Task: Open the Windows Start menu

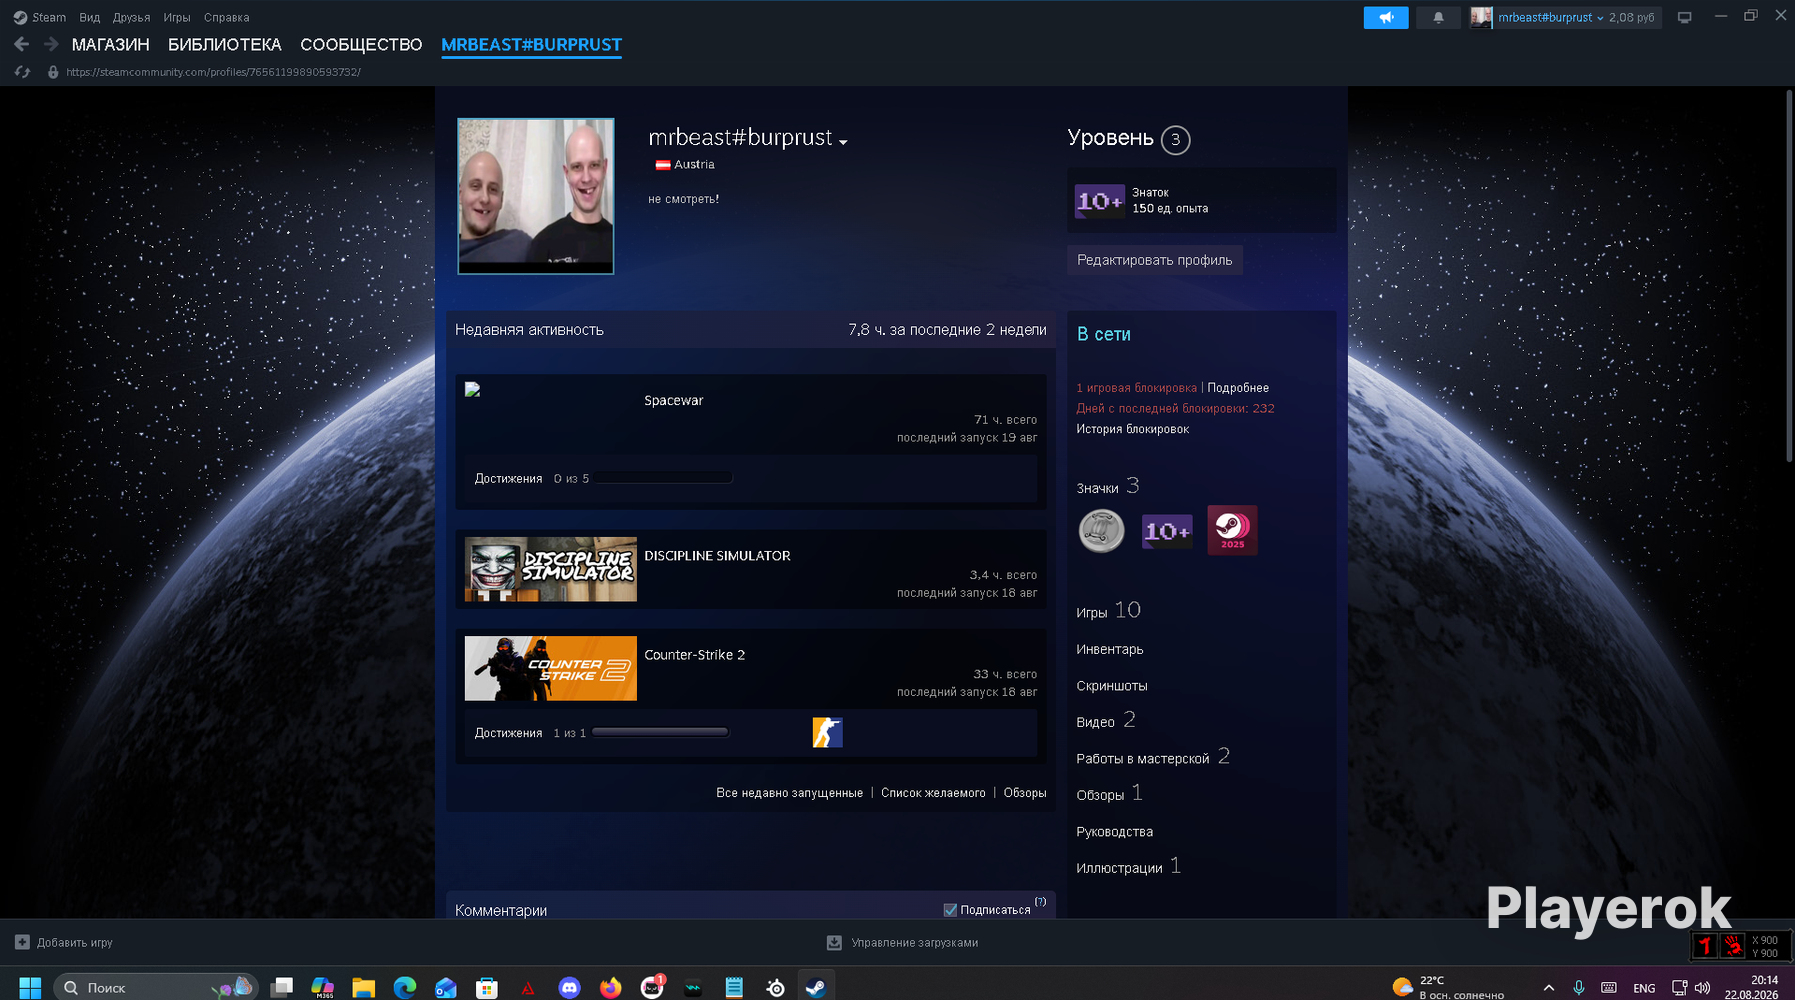Action: click(30, 988)
